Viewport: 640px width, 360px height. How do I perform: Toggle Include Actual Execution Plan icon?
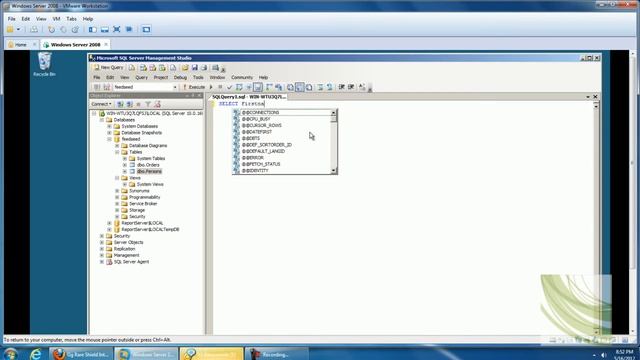tap(269, 87)
